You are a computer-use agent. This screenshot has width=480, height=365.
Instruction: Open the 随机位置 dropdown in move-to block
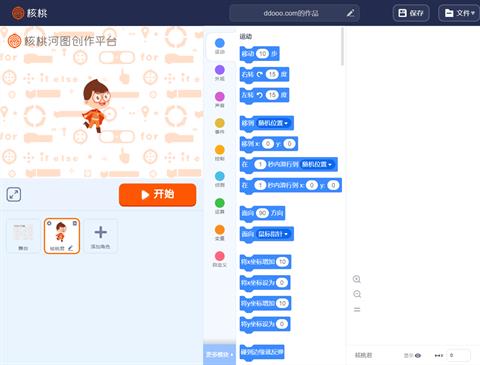pos(273,123)
